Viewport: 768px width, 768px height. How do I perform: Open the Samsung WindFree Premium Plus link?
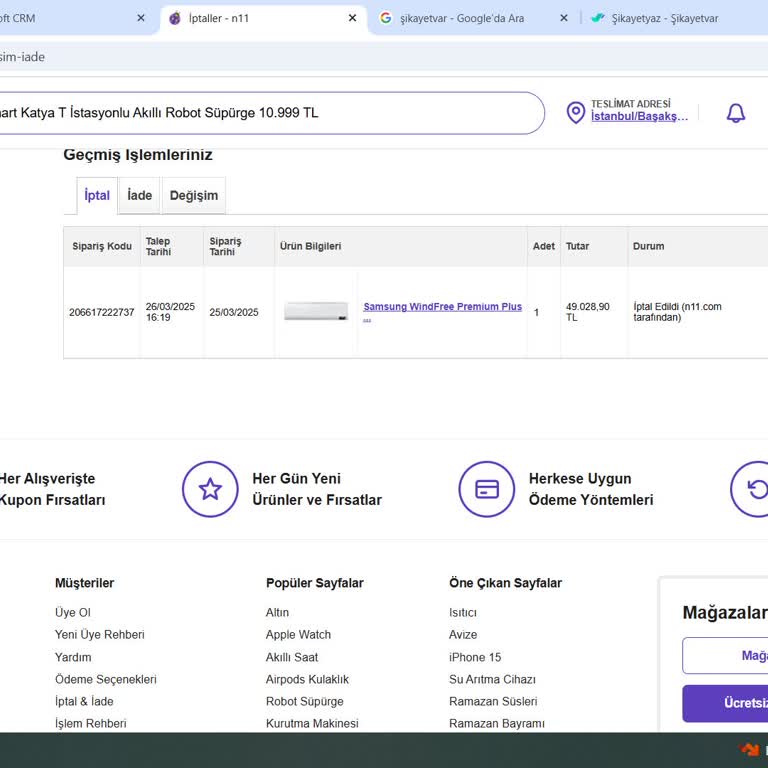pyautogui.click(x=442, y=307)
